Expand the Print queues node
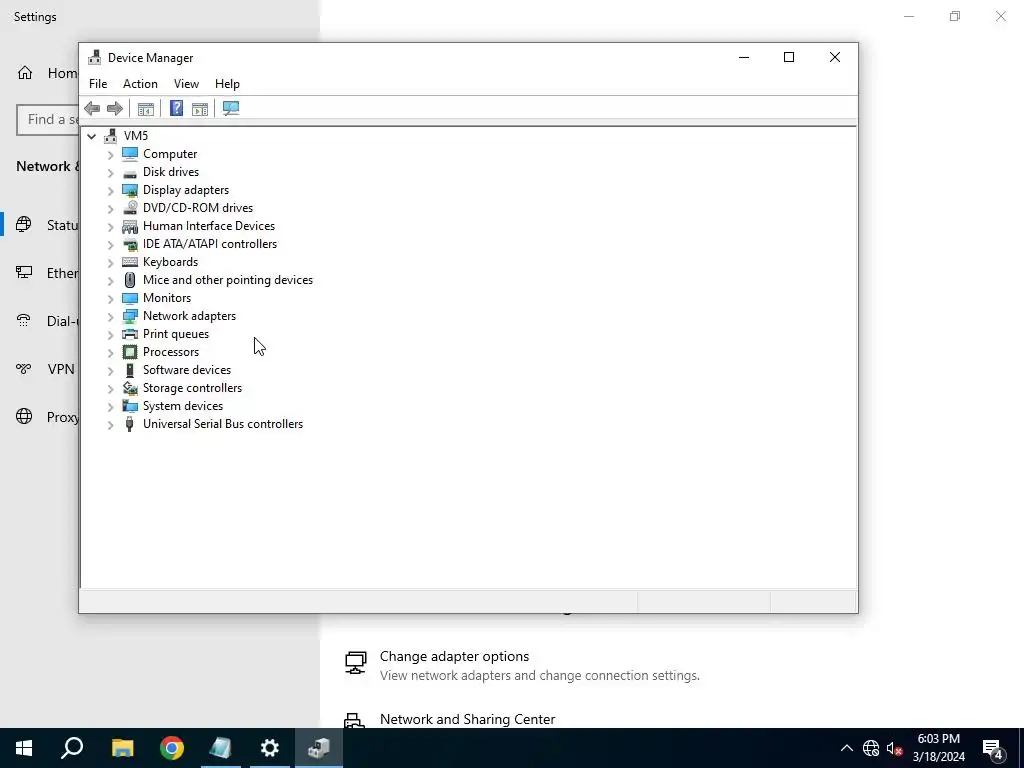1024x768 pixels. (x=110, y=334)
